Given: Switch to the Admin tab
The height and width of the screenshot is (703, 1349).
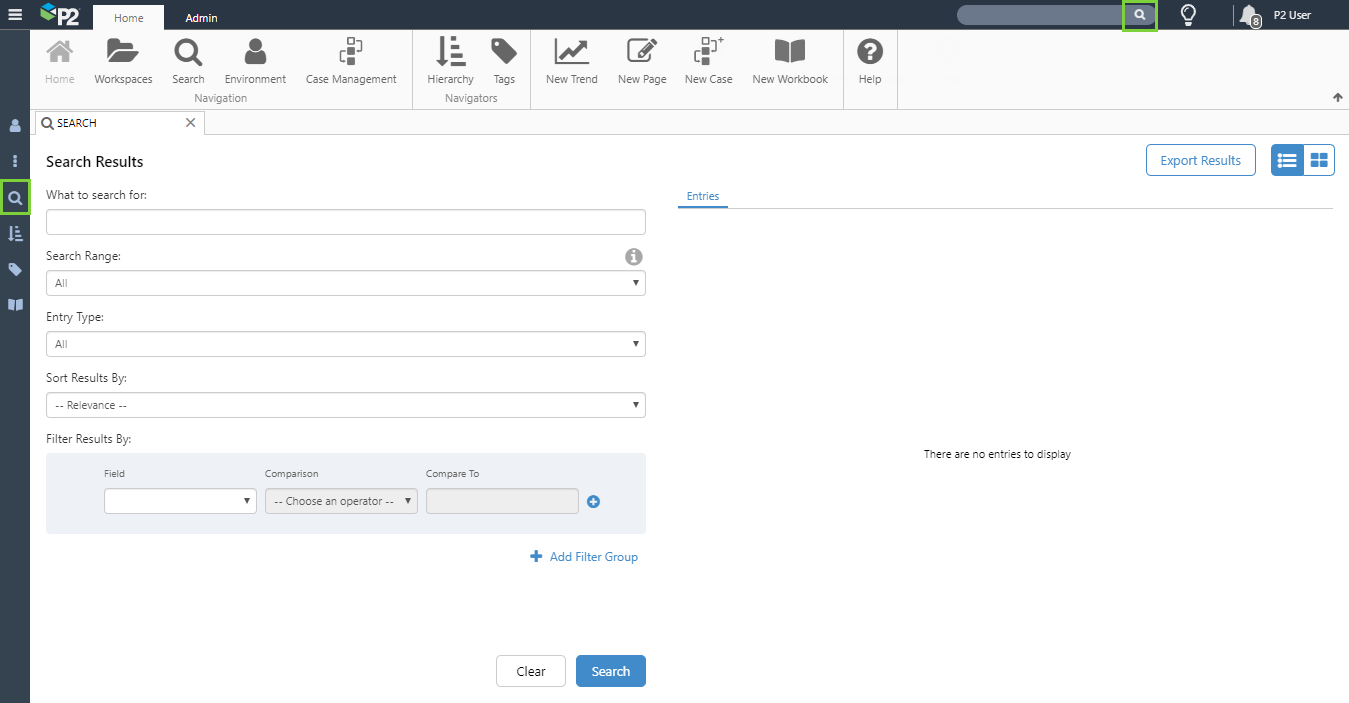Looking at the screenshot, I should pyautogui.click(x=201, y=18).
